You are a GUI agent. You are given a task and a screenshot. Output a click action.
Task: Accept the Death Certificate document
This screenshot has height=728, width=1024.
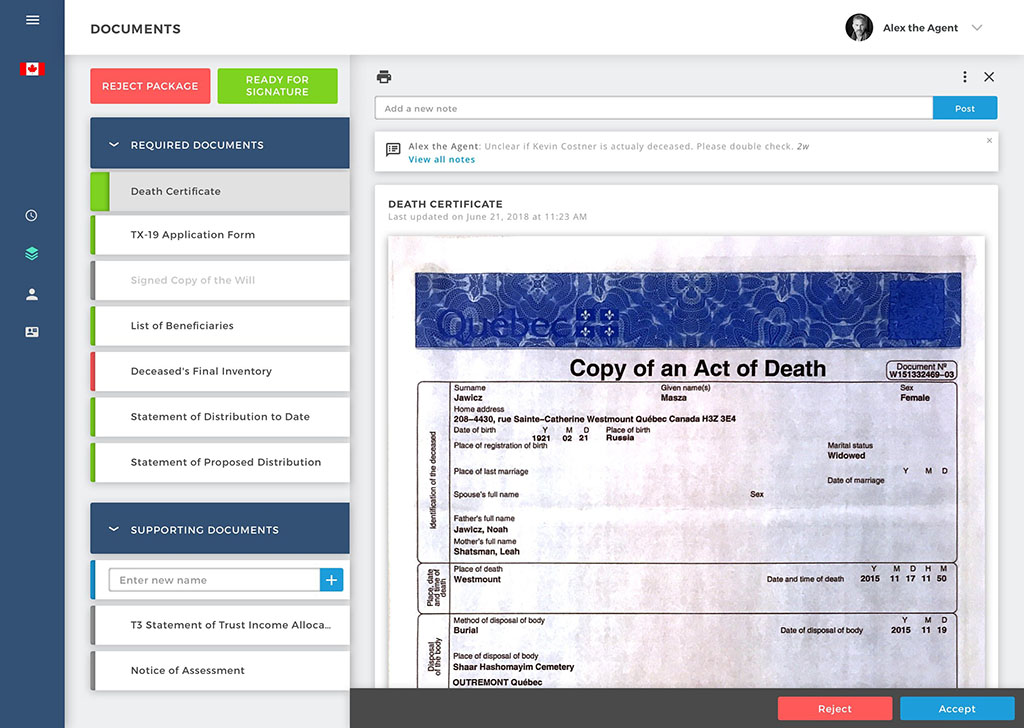click(956, 708)
